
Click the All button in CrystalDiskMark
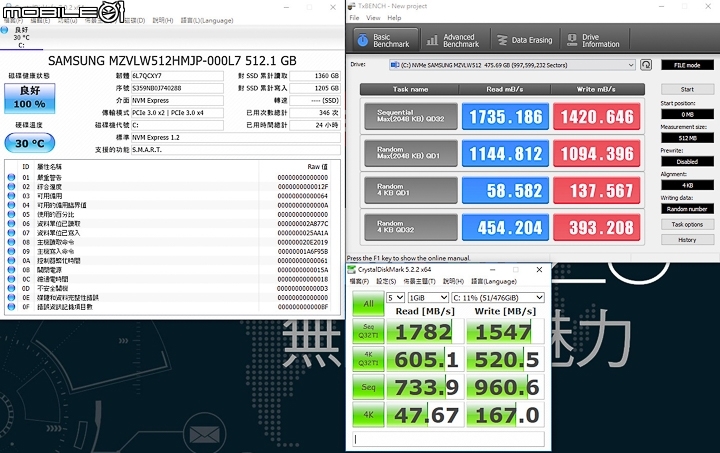[x=368, y=303]
